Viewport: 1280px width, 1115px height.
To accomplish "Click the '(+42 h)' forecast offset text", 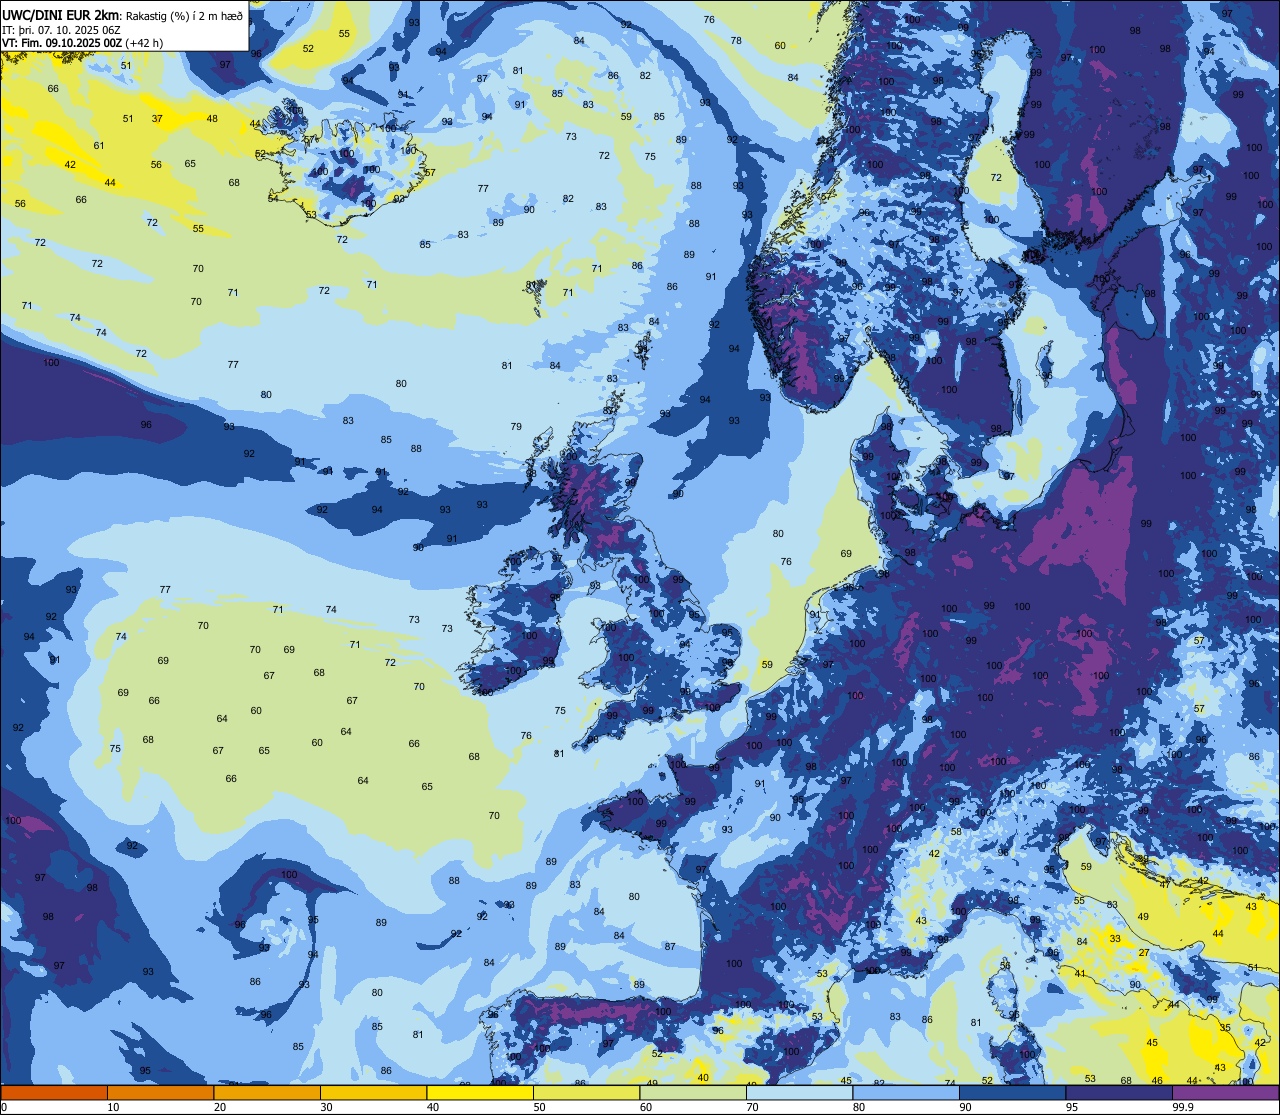I will click(x=145, y=43).
